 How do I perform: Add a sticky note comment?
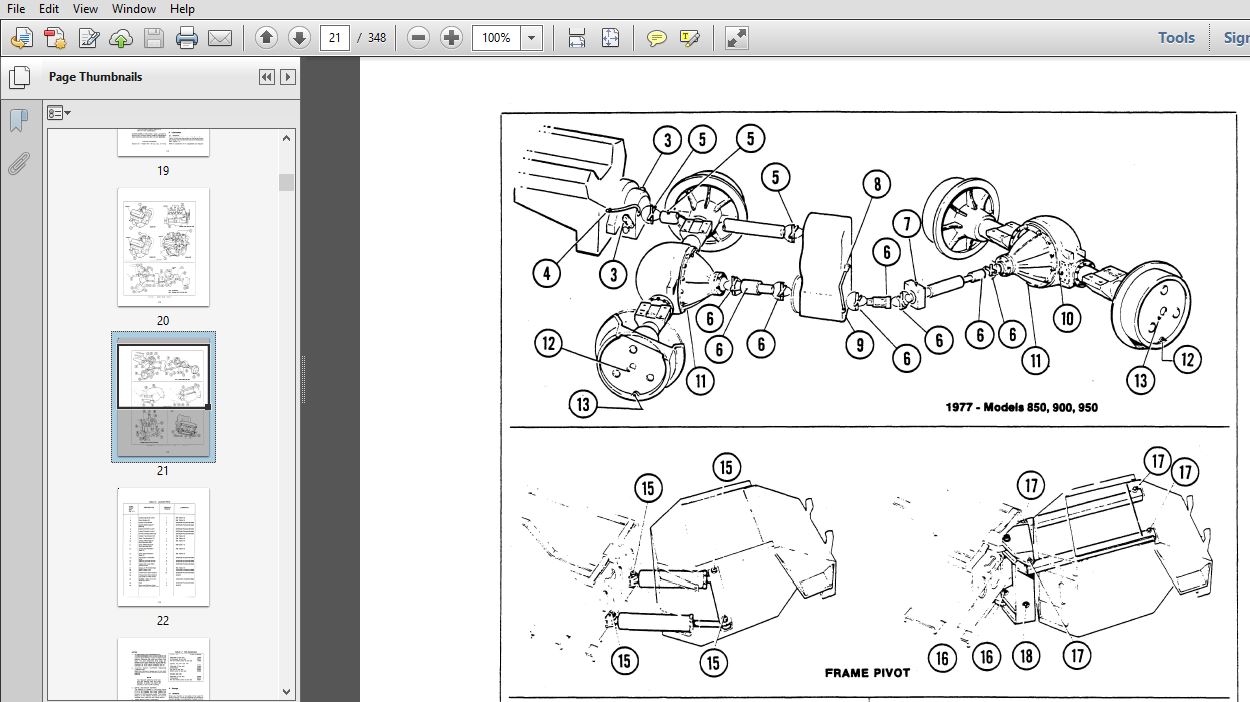point(656,38)
